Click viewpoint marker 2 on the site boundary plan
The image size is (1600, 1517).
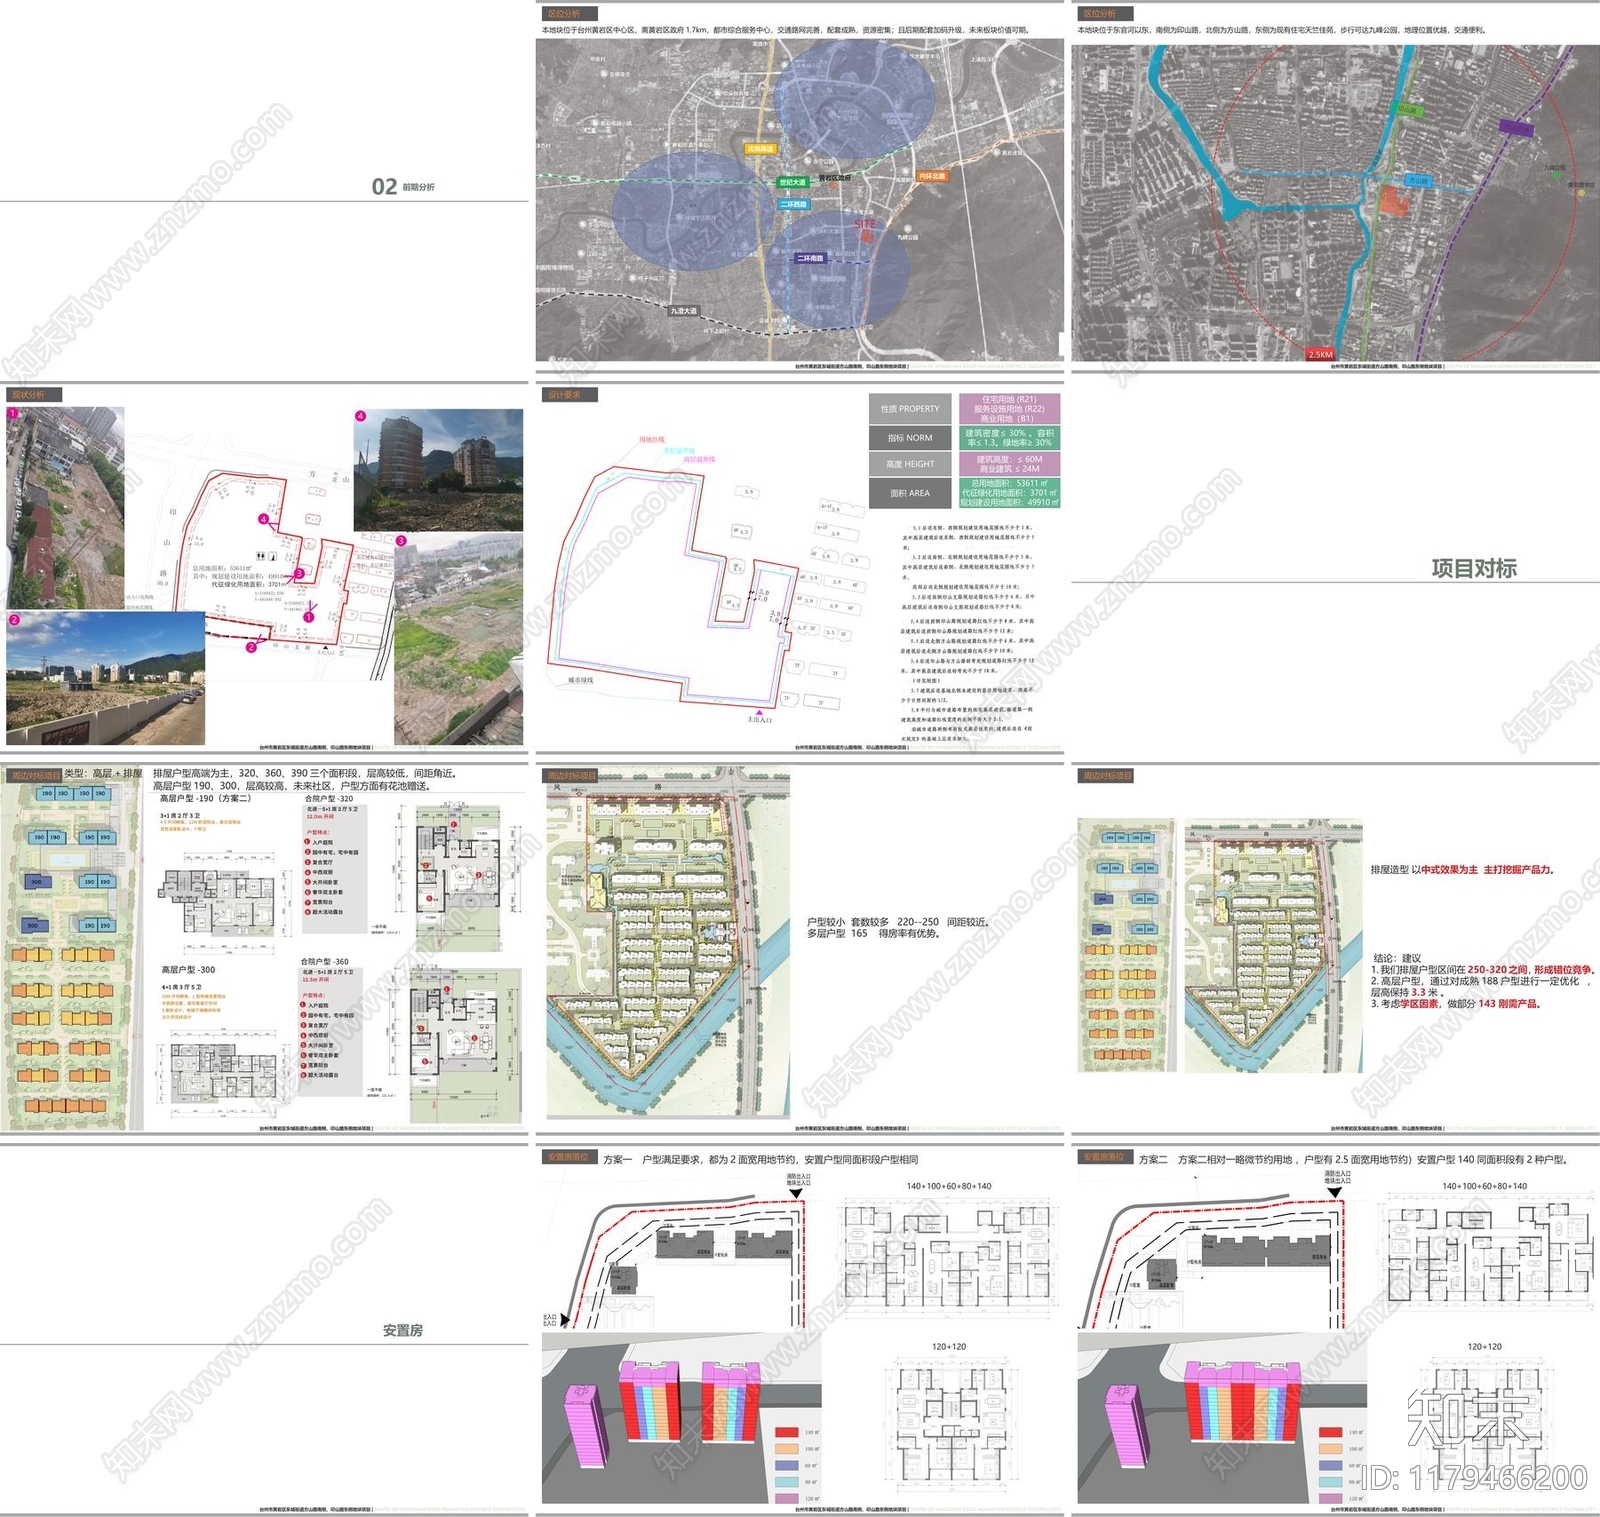tap(251, 647)
